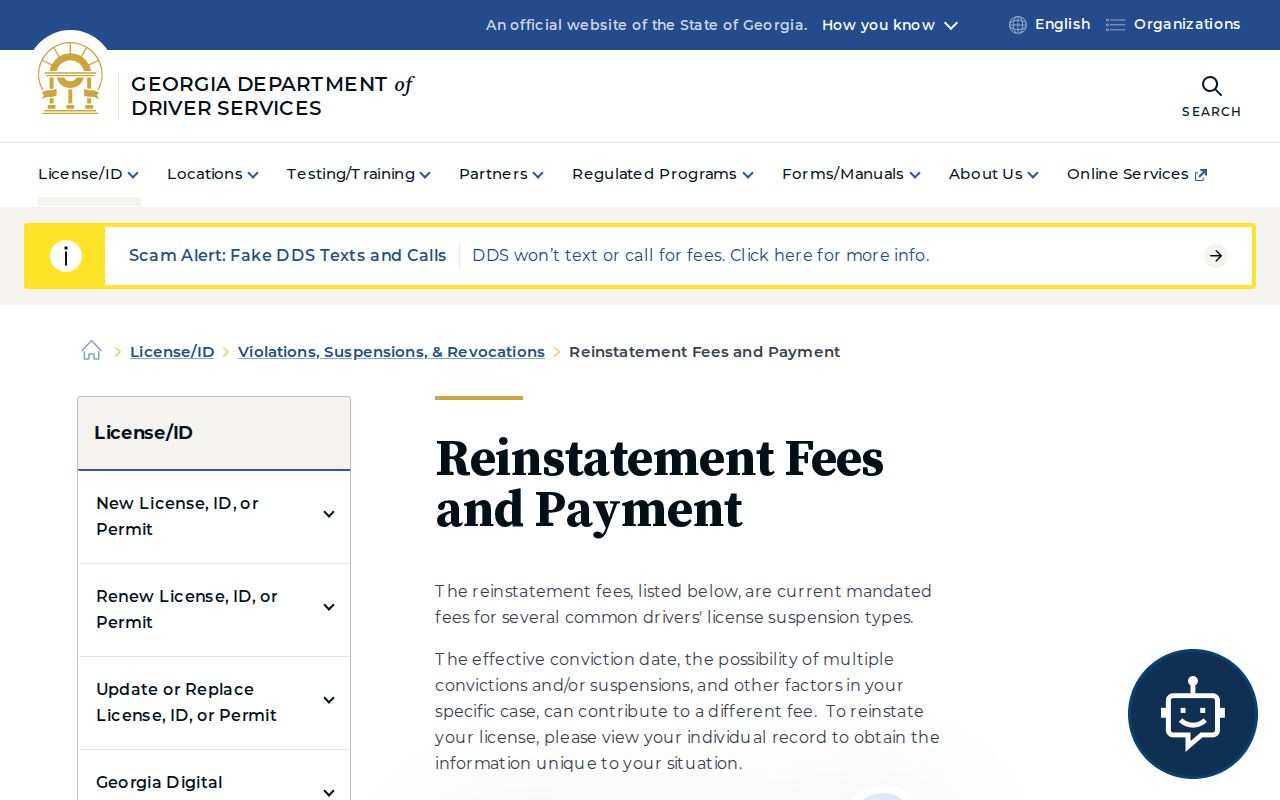Click the Reinstatement Fees and Payment breadcrumb text
This screenshot has height=800, width=1280.
coord(705,352)
